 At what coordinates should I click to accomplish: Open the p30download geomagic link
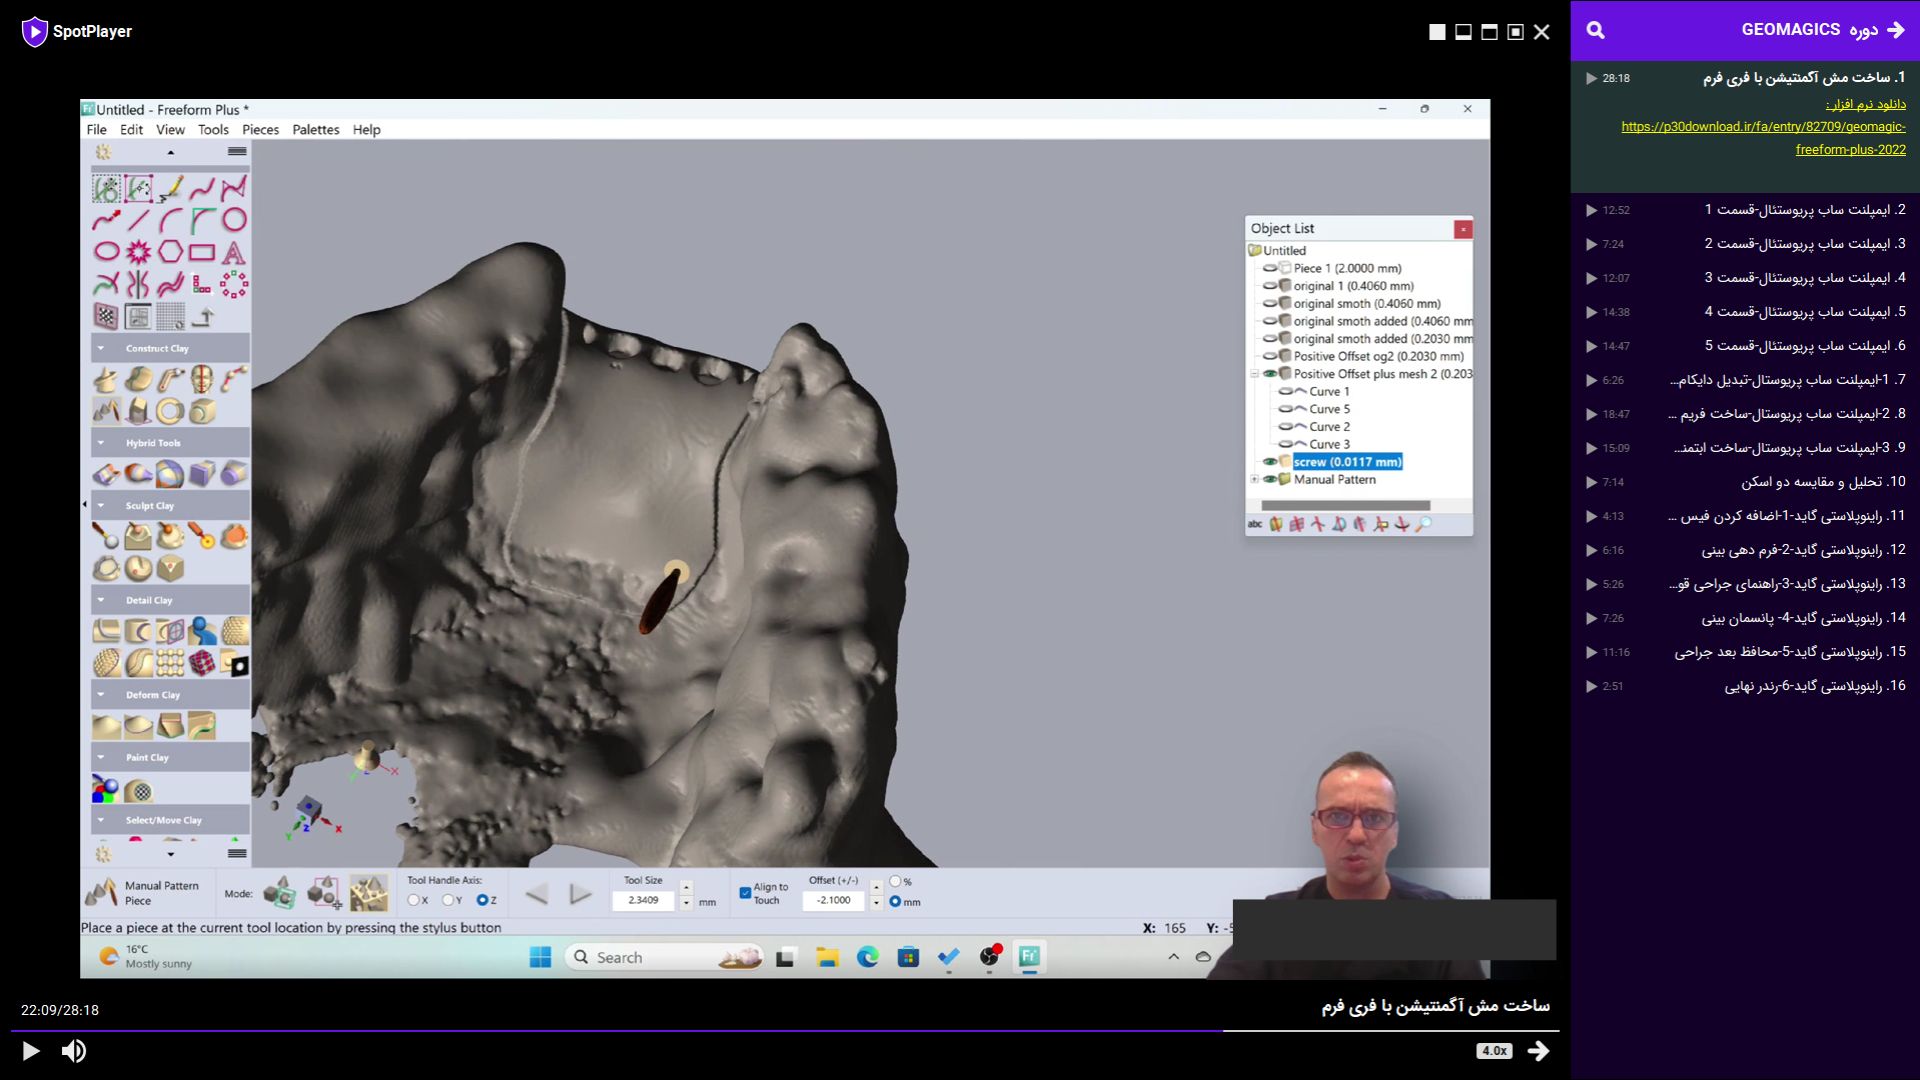(x=1764, y=138)
